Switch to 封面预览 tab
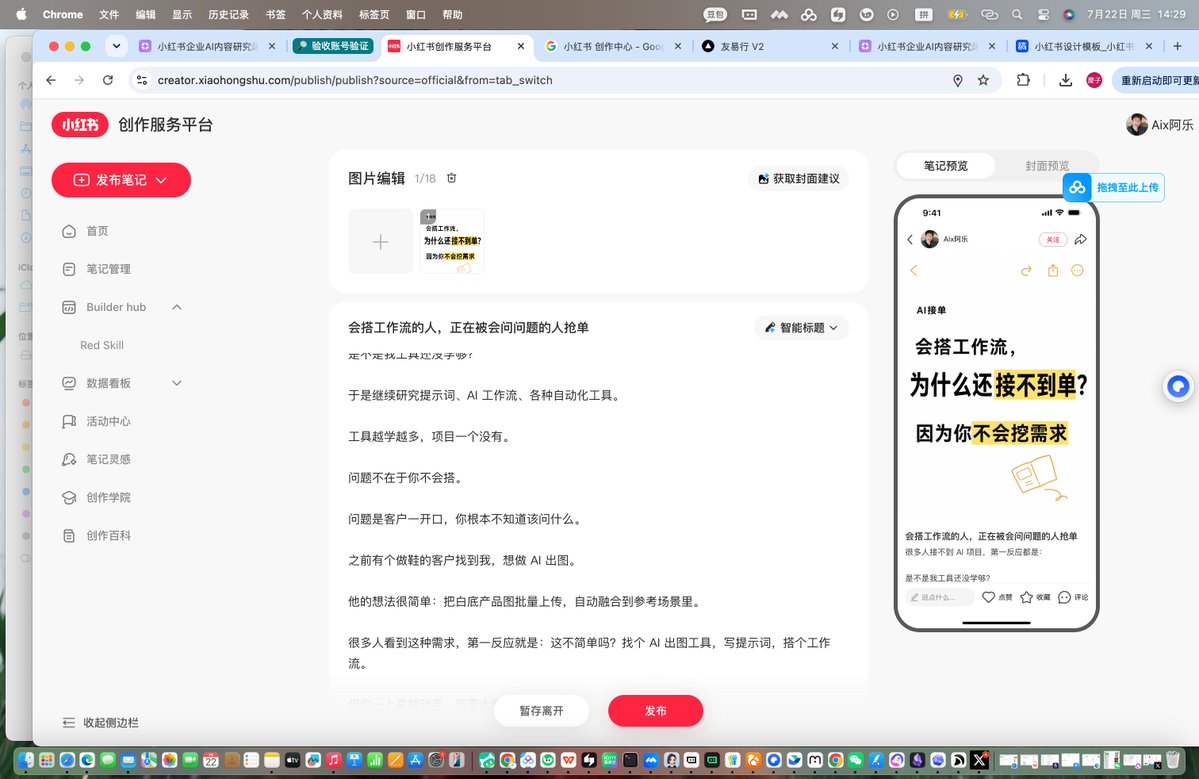This screenshot has height=779, width=1199. point(1047,166)
